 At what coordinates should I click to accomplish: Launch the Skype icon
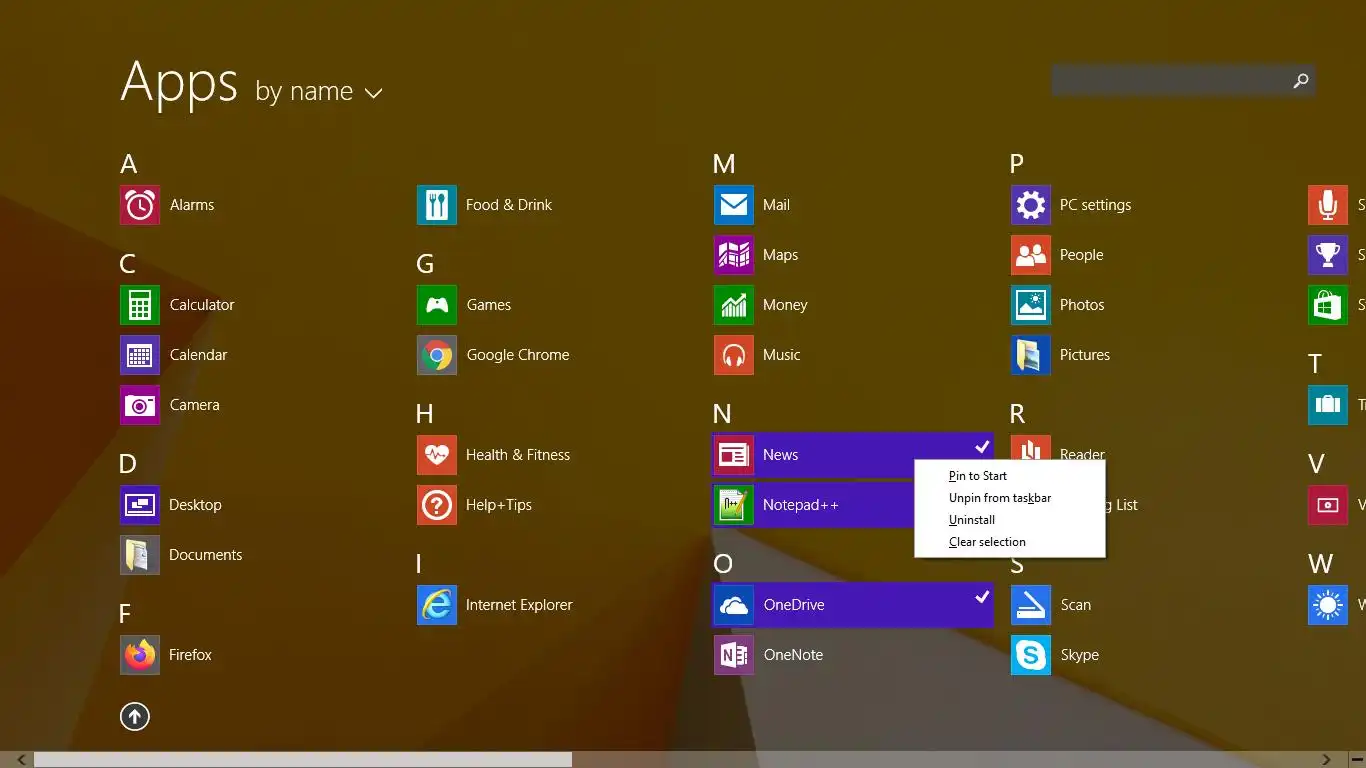click(1031, 655)
